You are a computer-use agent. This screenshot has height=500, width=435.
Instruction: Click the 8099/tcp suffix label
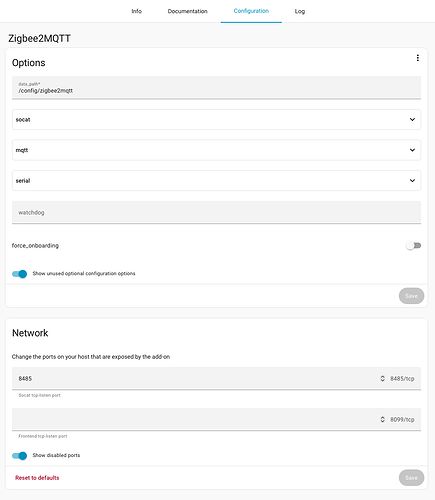402,419
